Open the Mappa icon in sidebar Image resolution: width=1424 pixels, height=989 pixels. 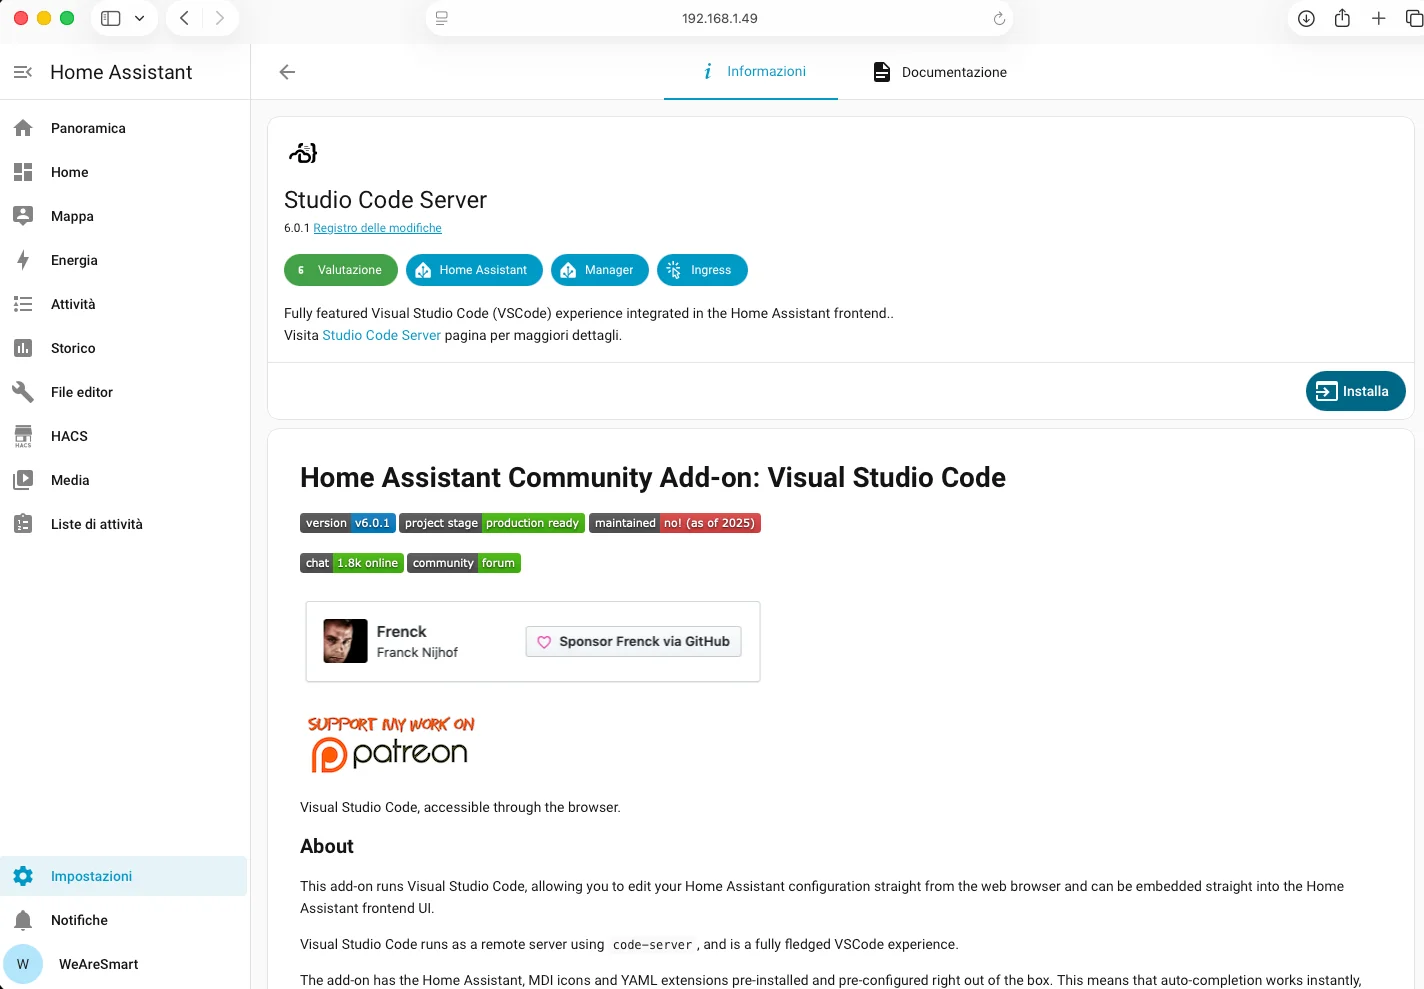click(23, 216)
